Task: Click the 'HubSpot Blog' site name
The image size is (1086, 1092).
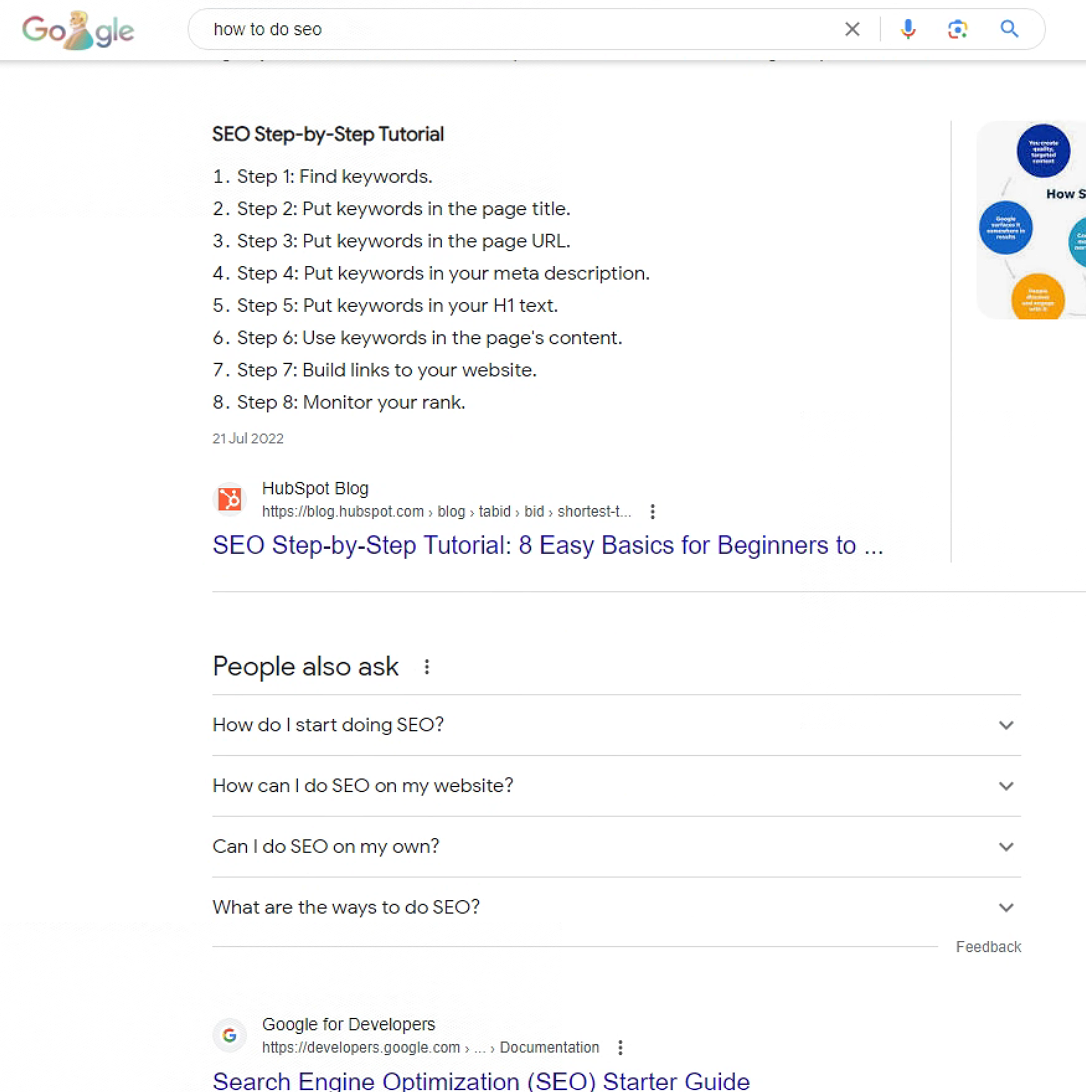Action: click(x=315, y=488)
